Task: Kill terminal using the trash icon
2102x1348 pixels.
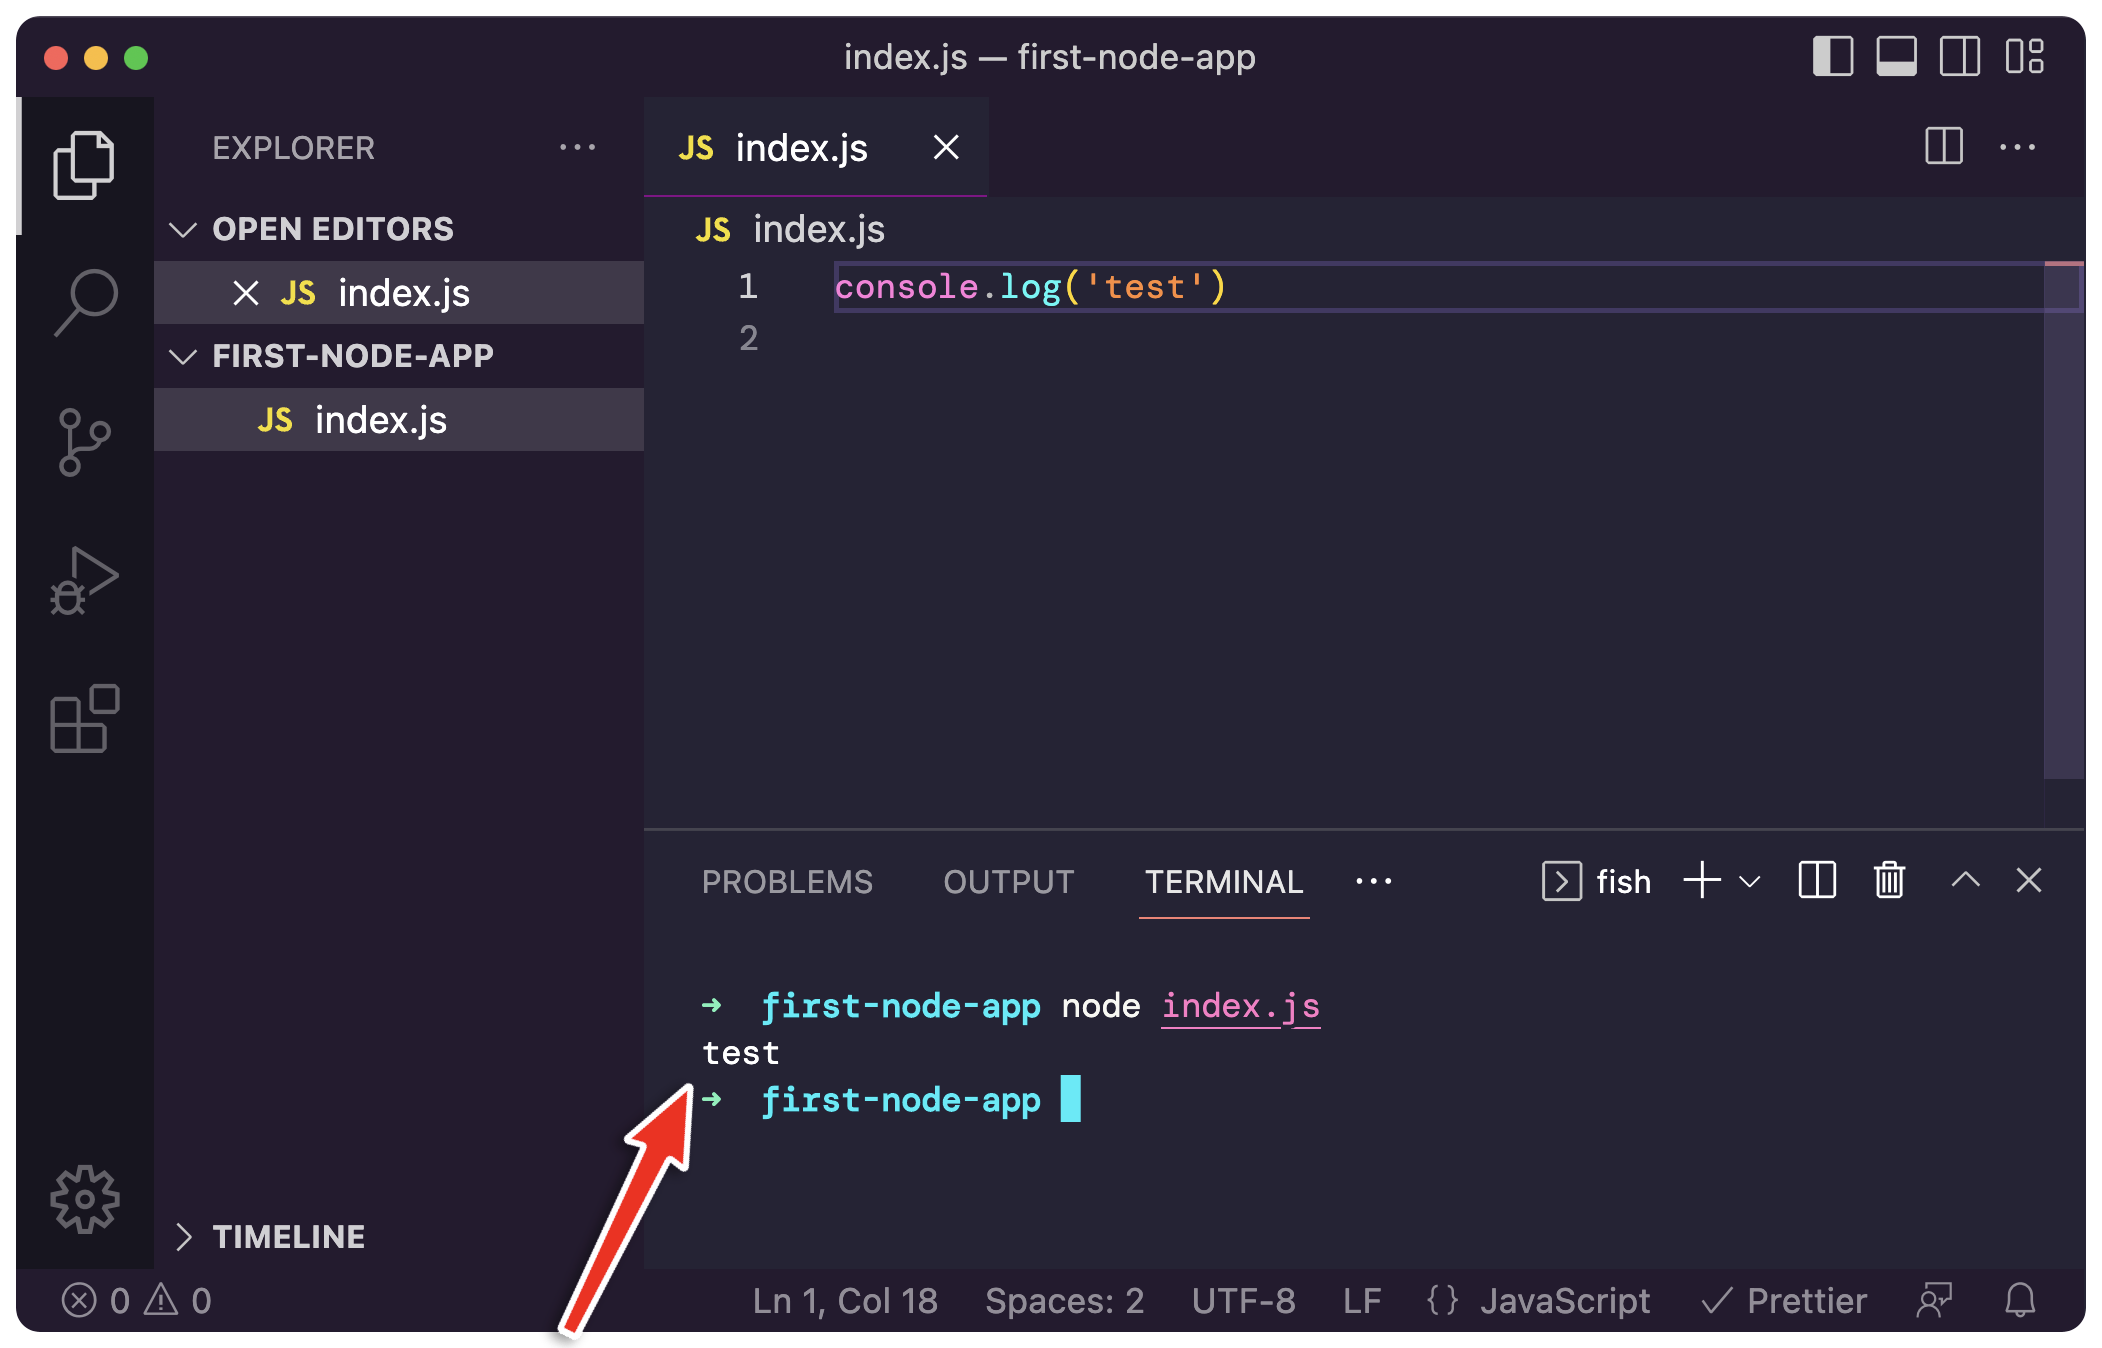Action: pos(1889,881)
